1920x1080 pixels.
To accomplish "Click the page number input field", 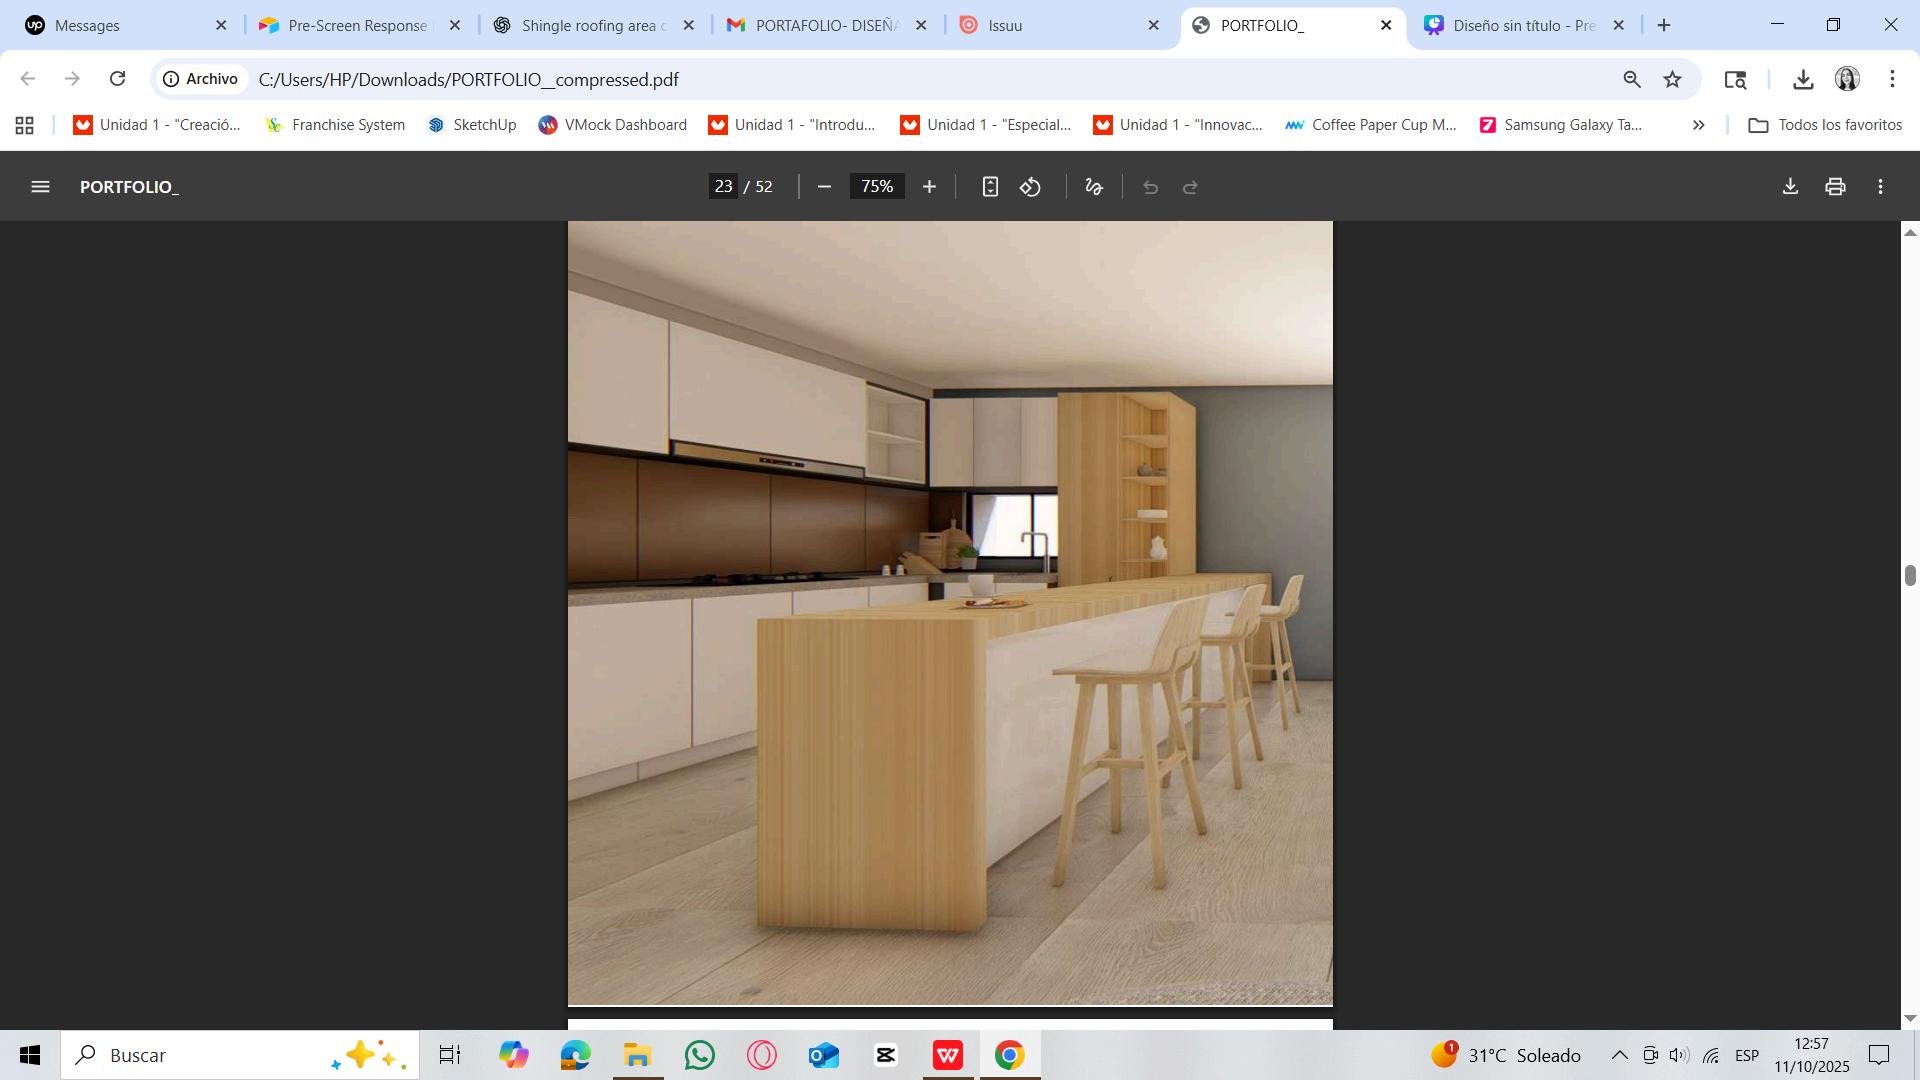I will click(x=723, y=187).
